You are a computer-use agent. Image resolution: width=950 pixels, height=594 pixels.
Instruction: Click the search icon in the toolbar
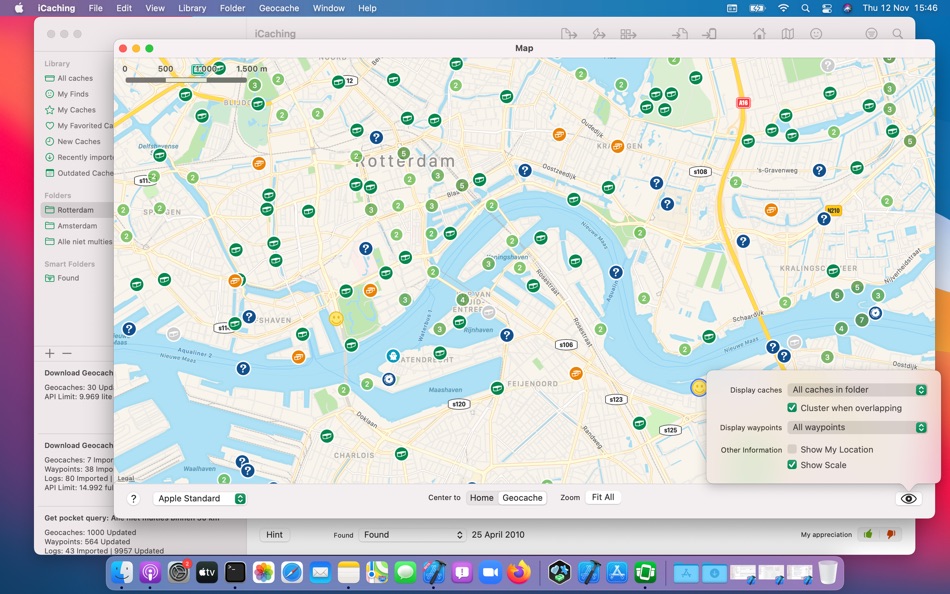click(897, 33)
